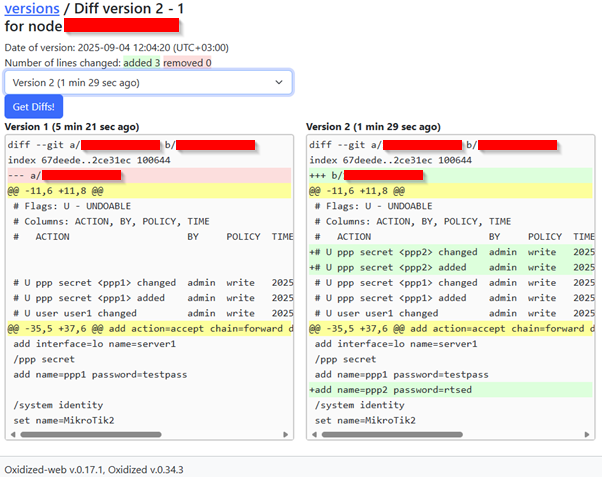Viewport: 602px width, 477px height.
Task: Click Version 1 pane horizontal scrollbar thumb
Action: 91,434
